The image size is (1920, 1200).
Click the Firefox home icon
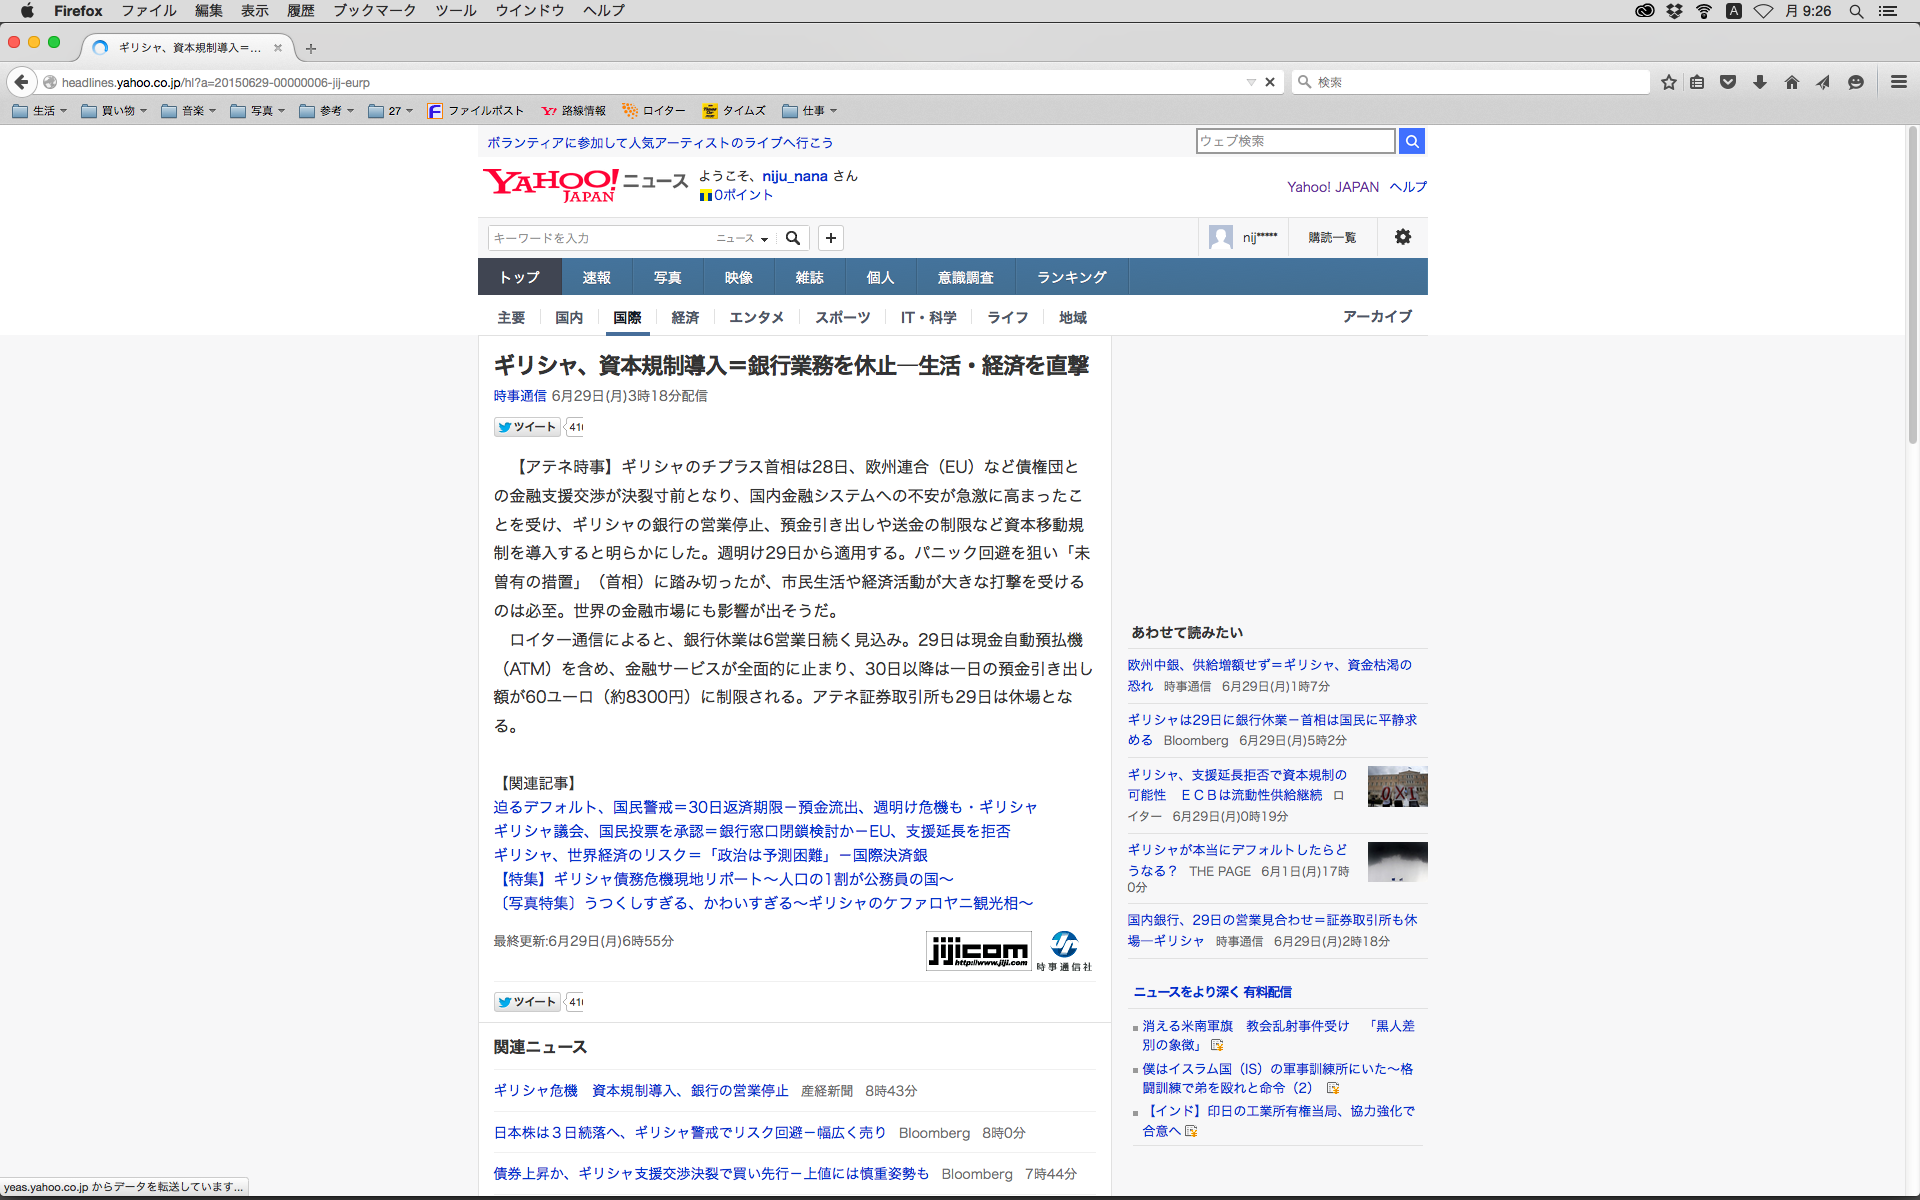(1791, 82)
